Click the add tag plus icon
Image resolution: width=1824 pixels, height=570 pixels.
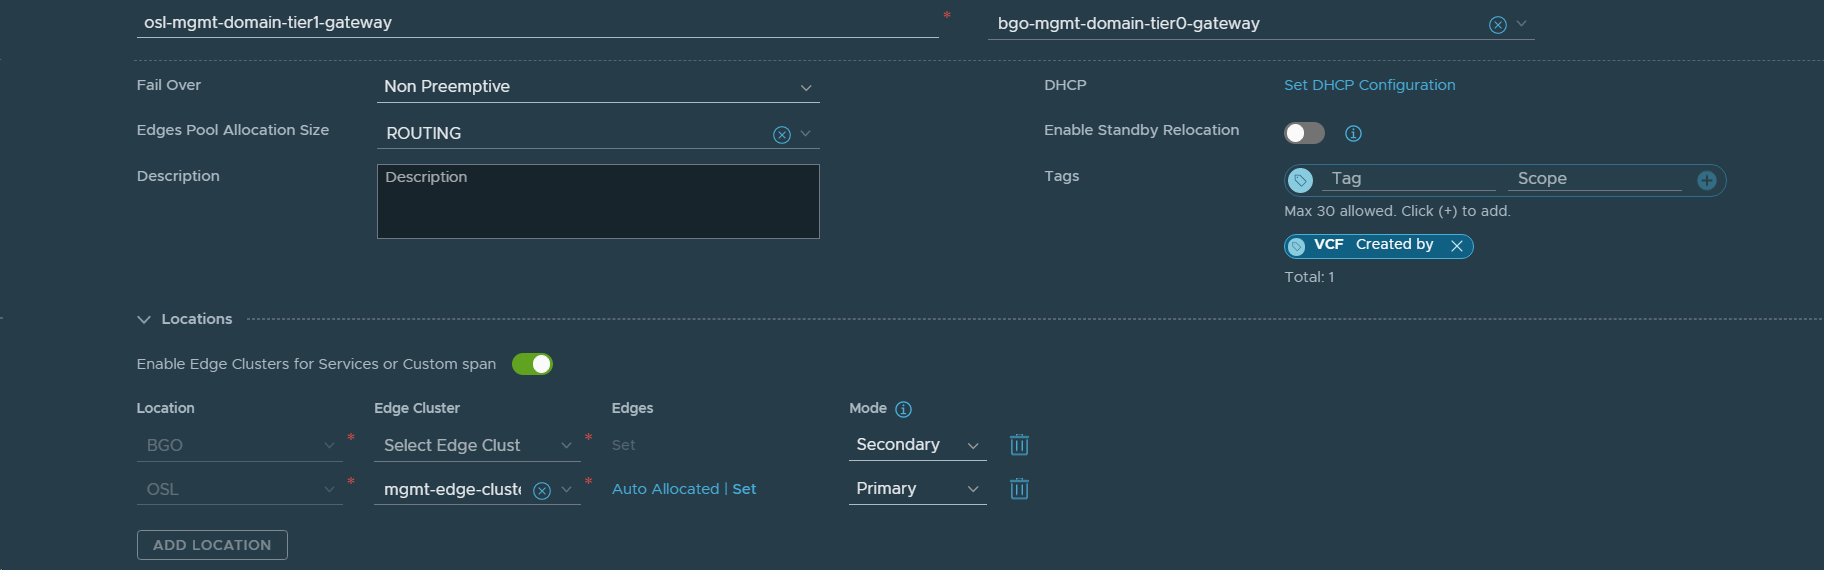pos(1706,180)
